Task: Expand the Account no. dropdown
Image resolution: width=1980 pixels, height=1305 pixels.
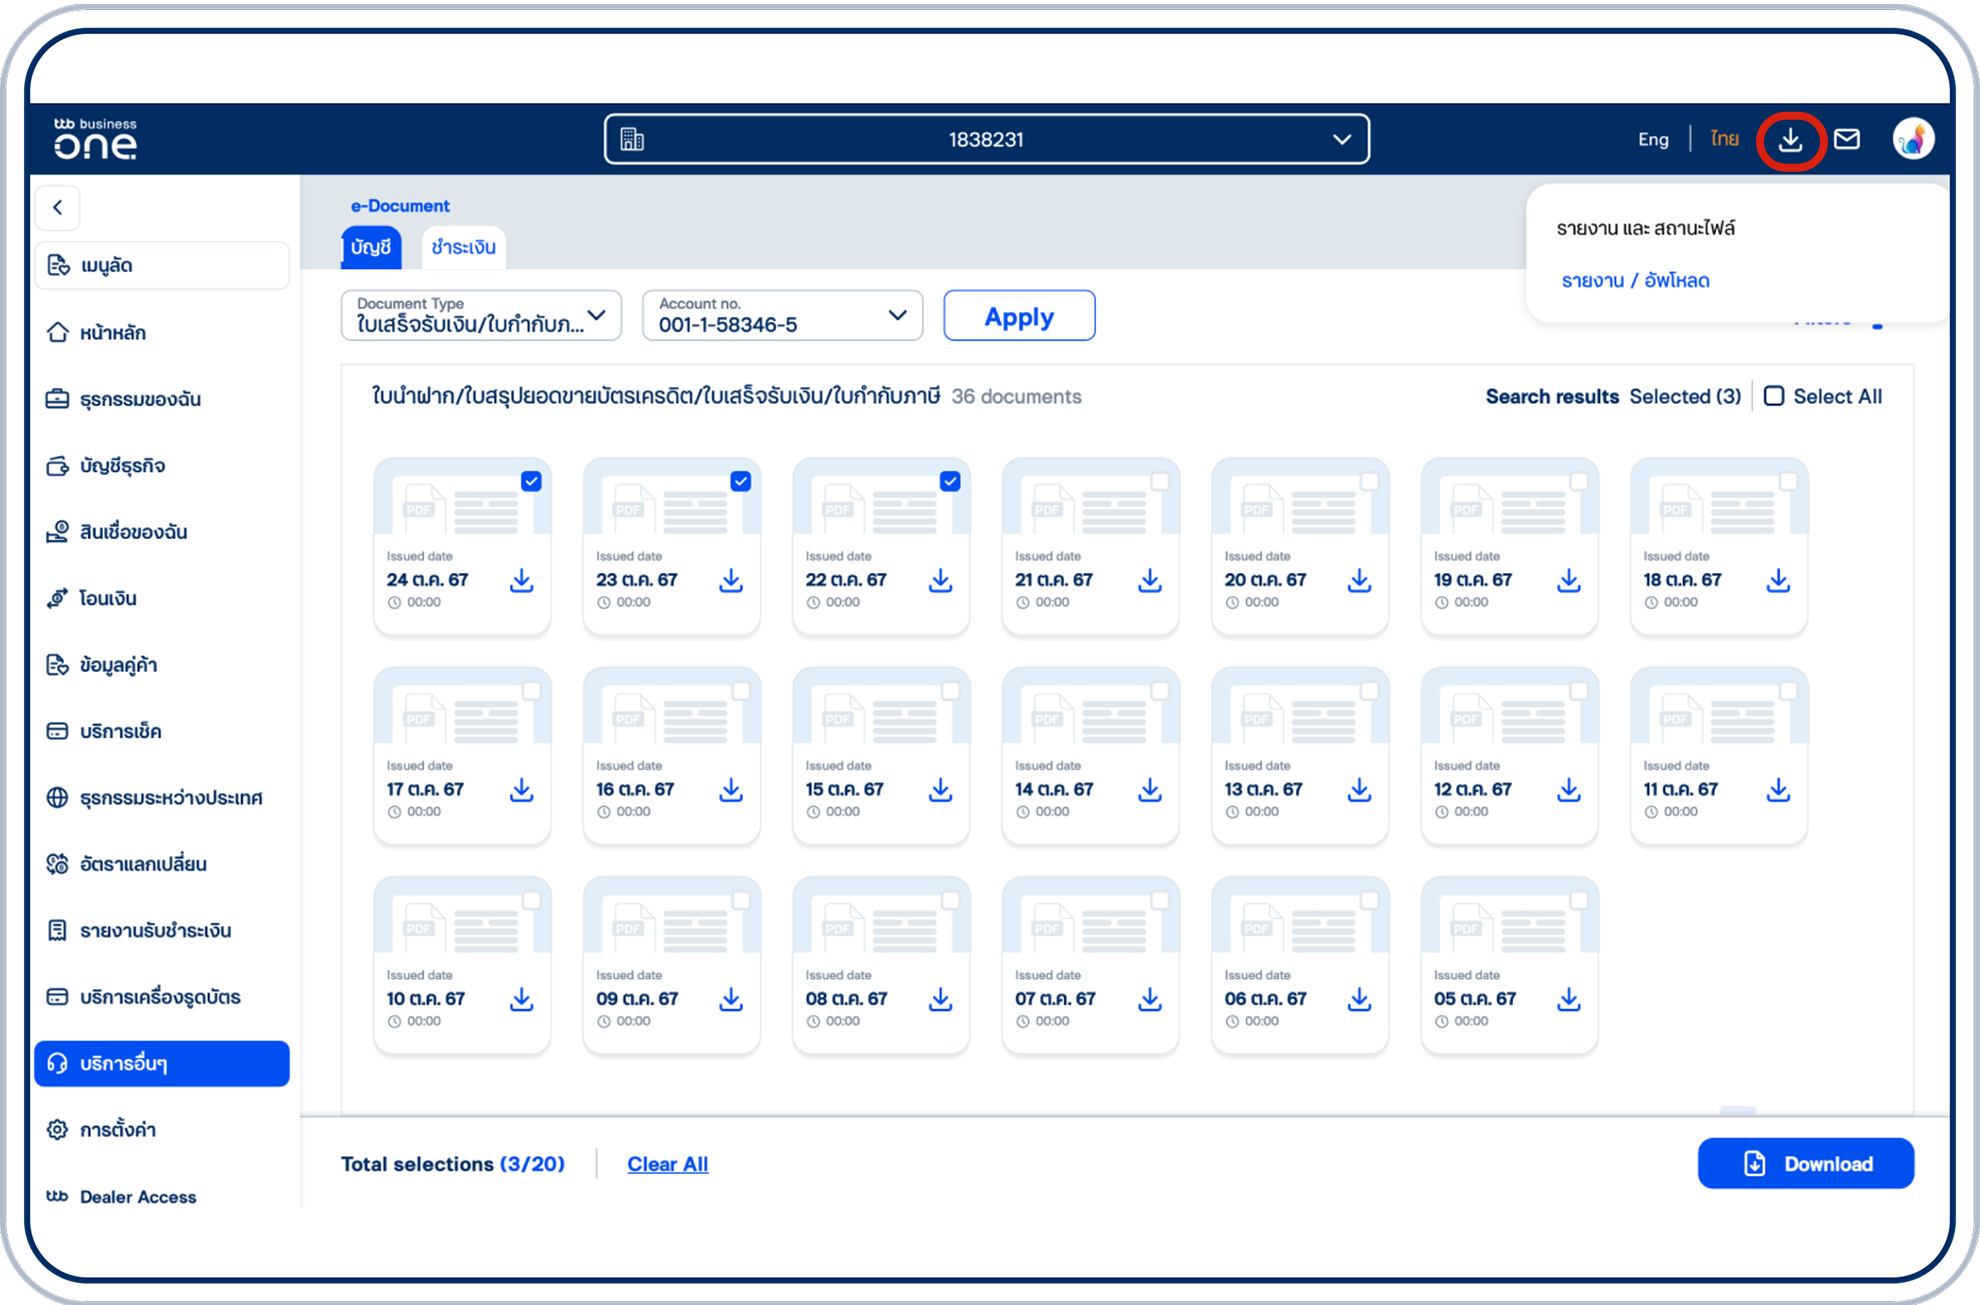Action: tap(782, 316)
